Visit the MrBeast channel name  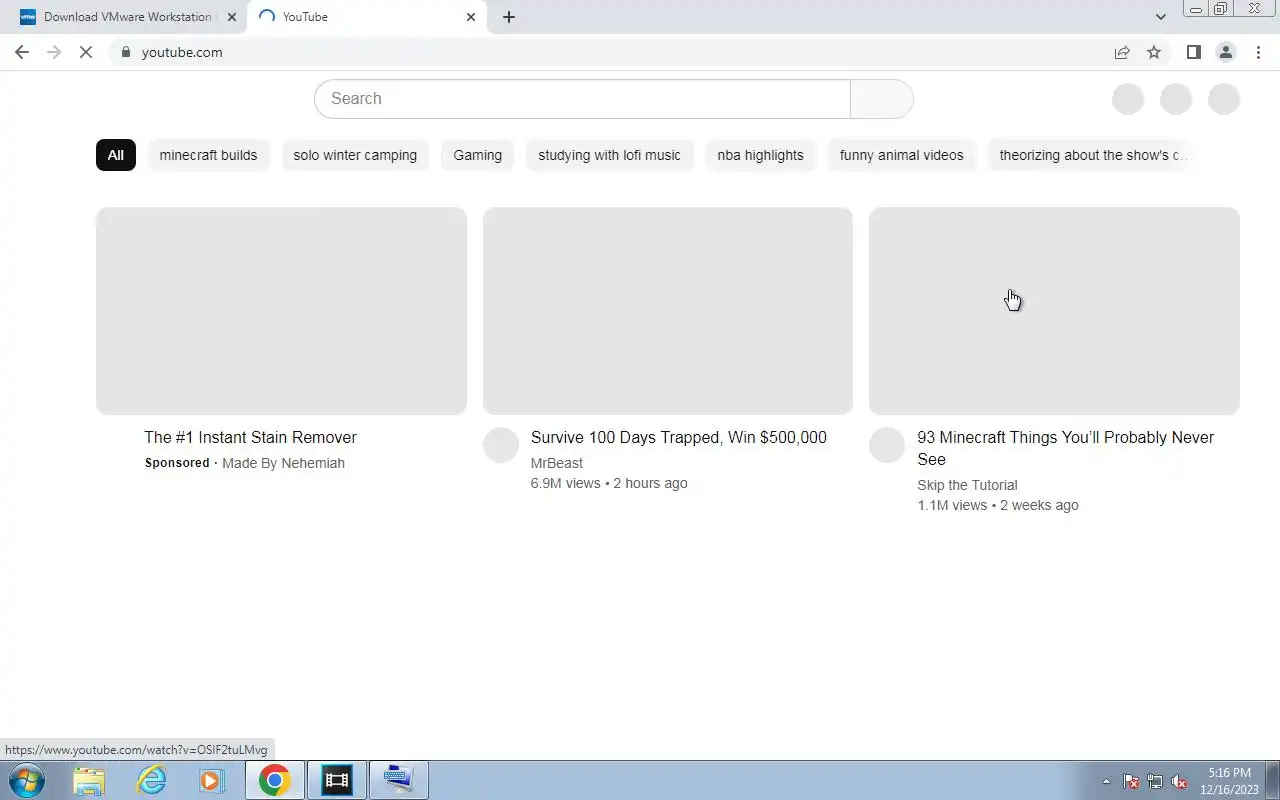pos(557,463)
